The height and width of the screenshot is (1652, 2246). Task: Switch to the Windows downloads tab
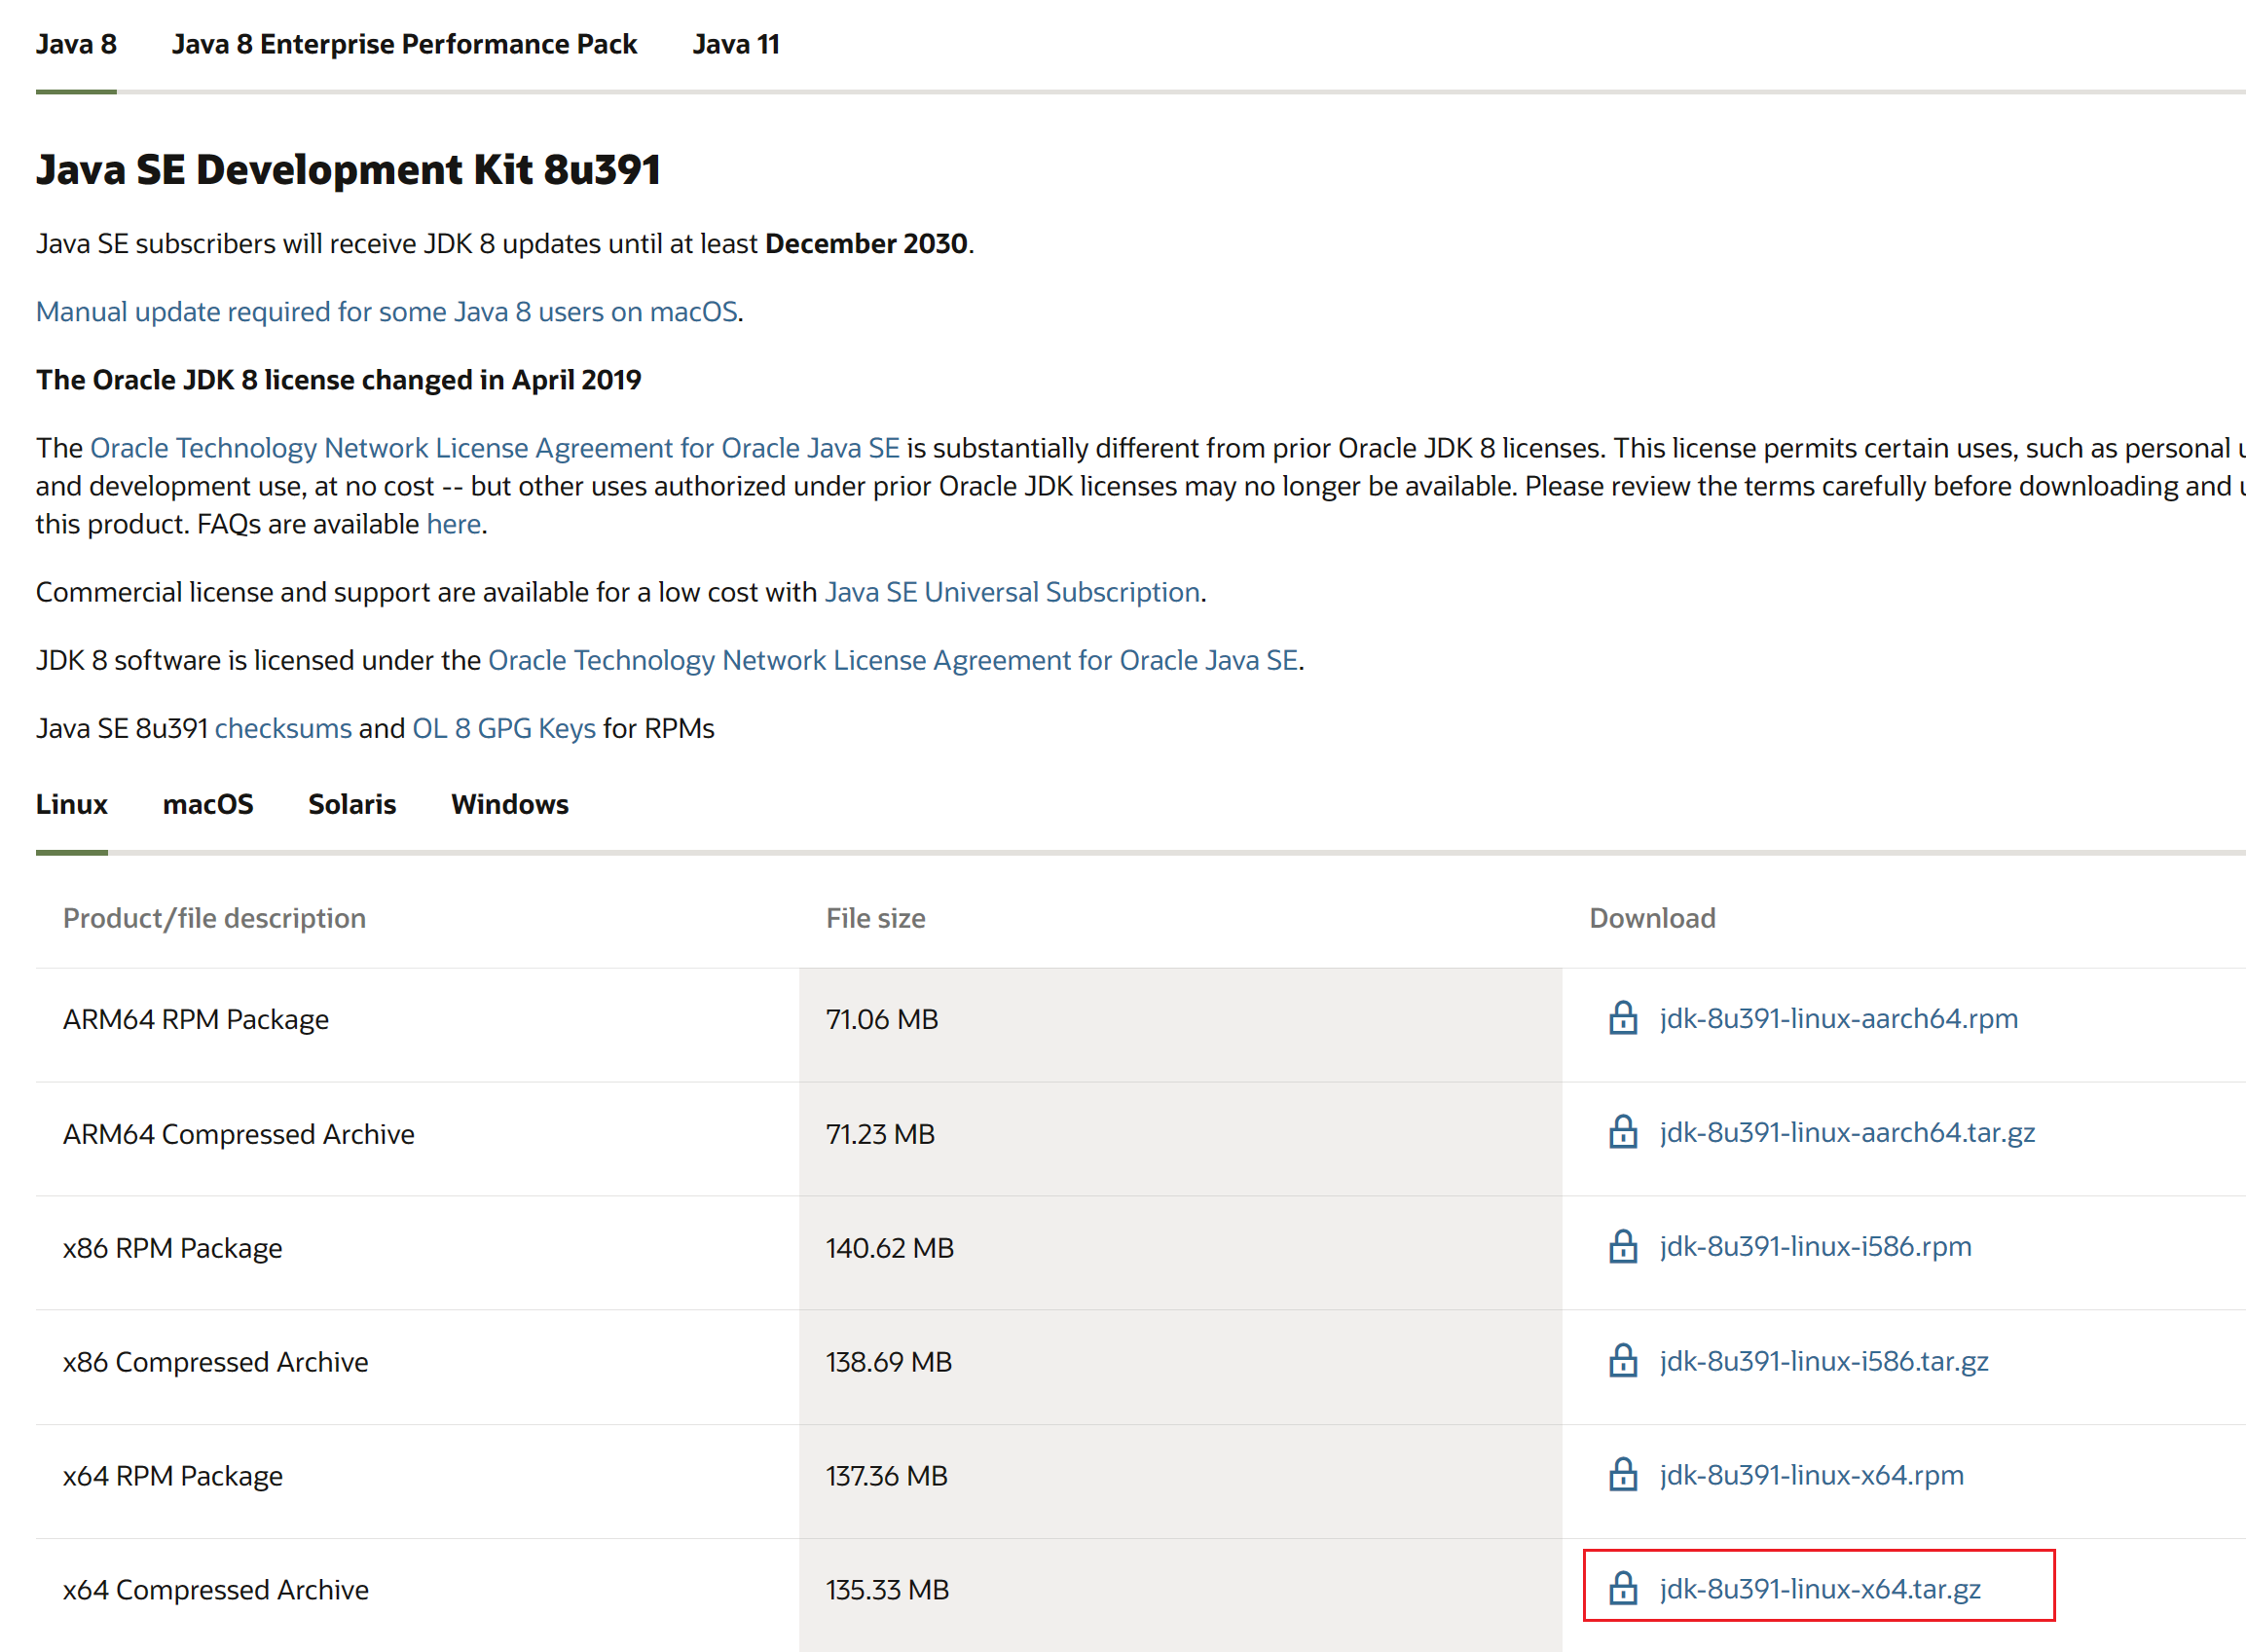pos(509,804)
